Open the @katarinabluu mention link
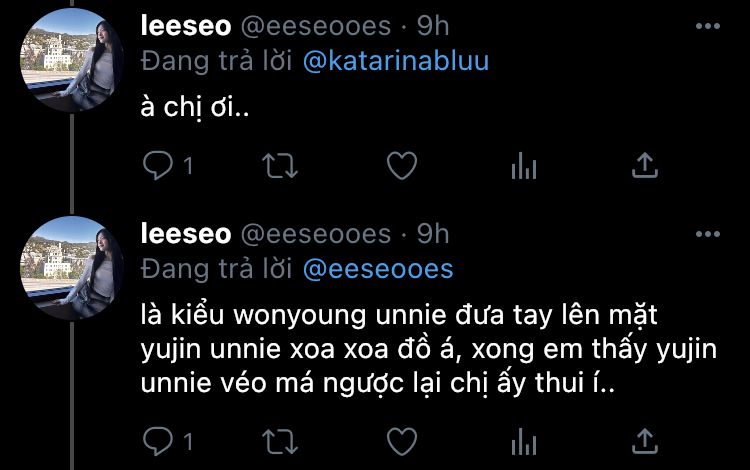Viewport: 750px width, 470px height. [x=396, y=61]
